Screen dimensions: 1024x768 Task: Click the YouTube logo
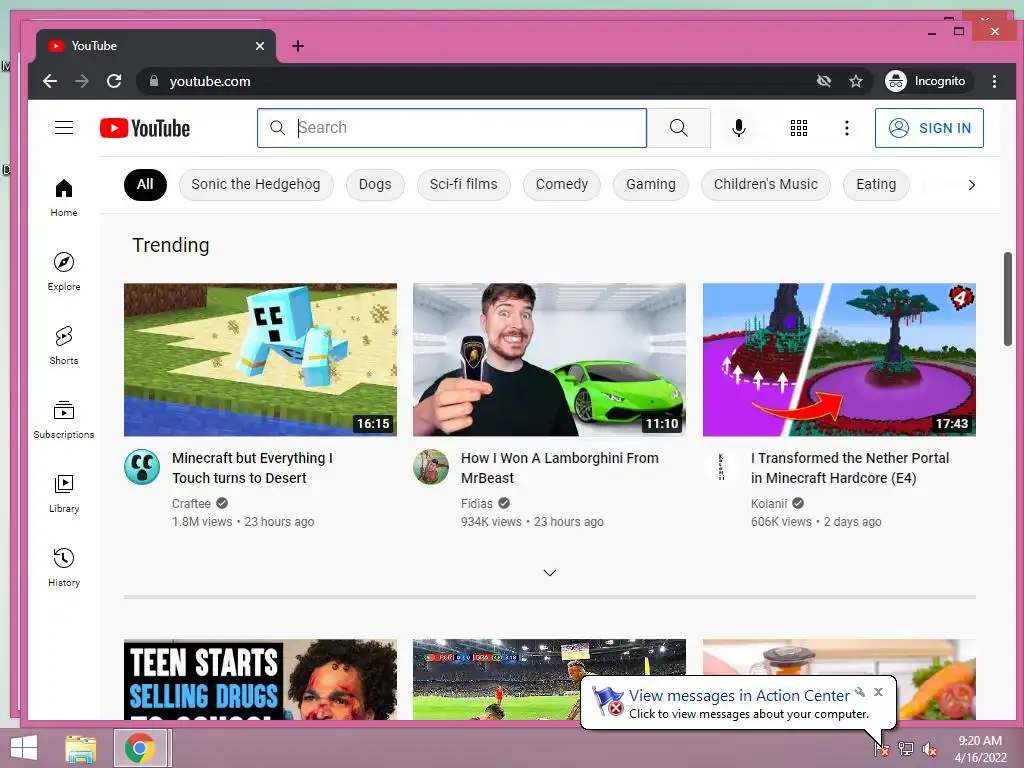(x=145, y=128)
